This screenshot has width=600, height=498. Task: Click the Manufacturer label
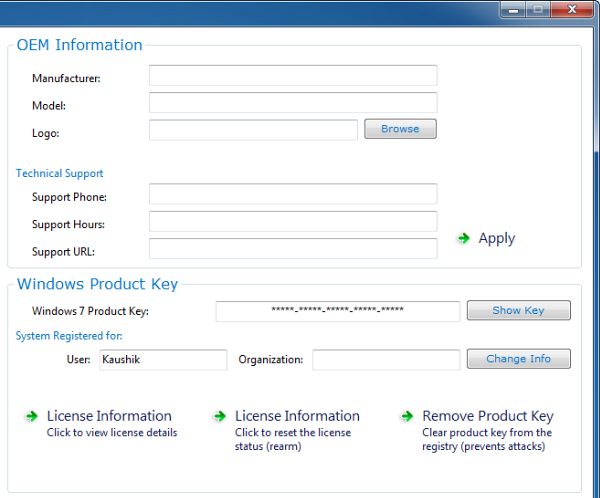(66, 78)
